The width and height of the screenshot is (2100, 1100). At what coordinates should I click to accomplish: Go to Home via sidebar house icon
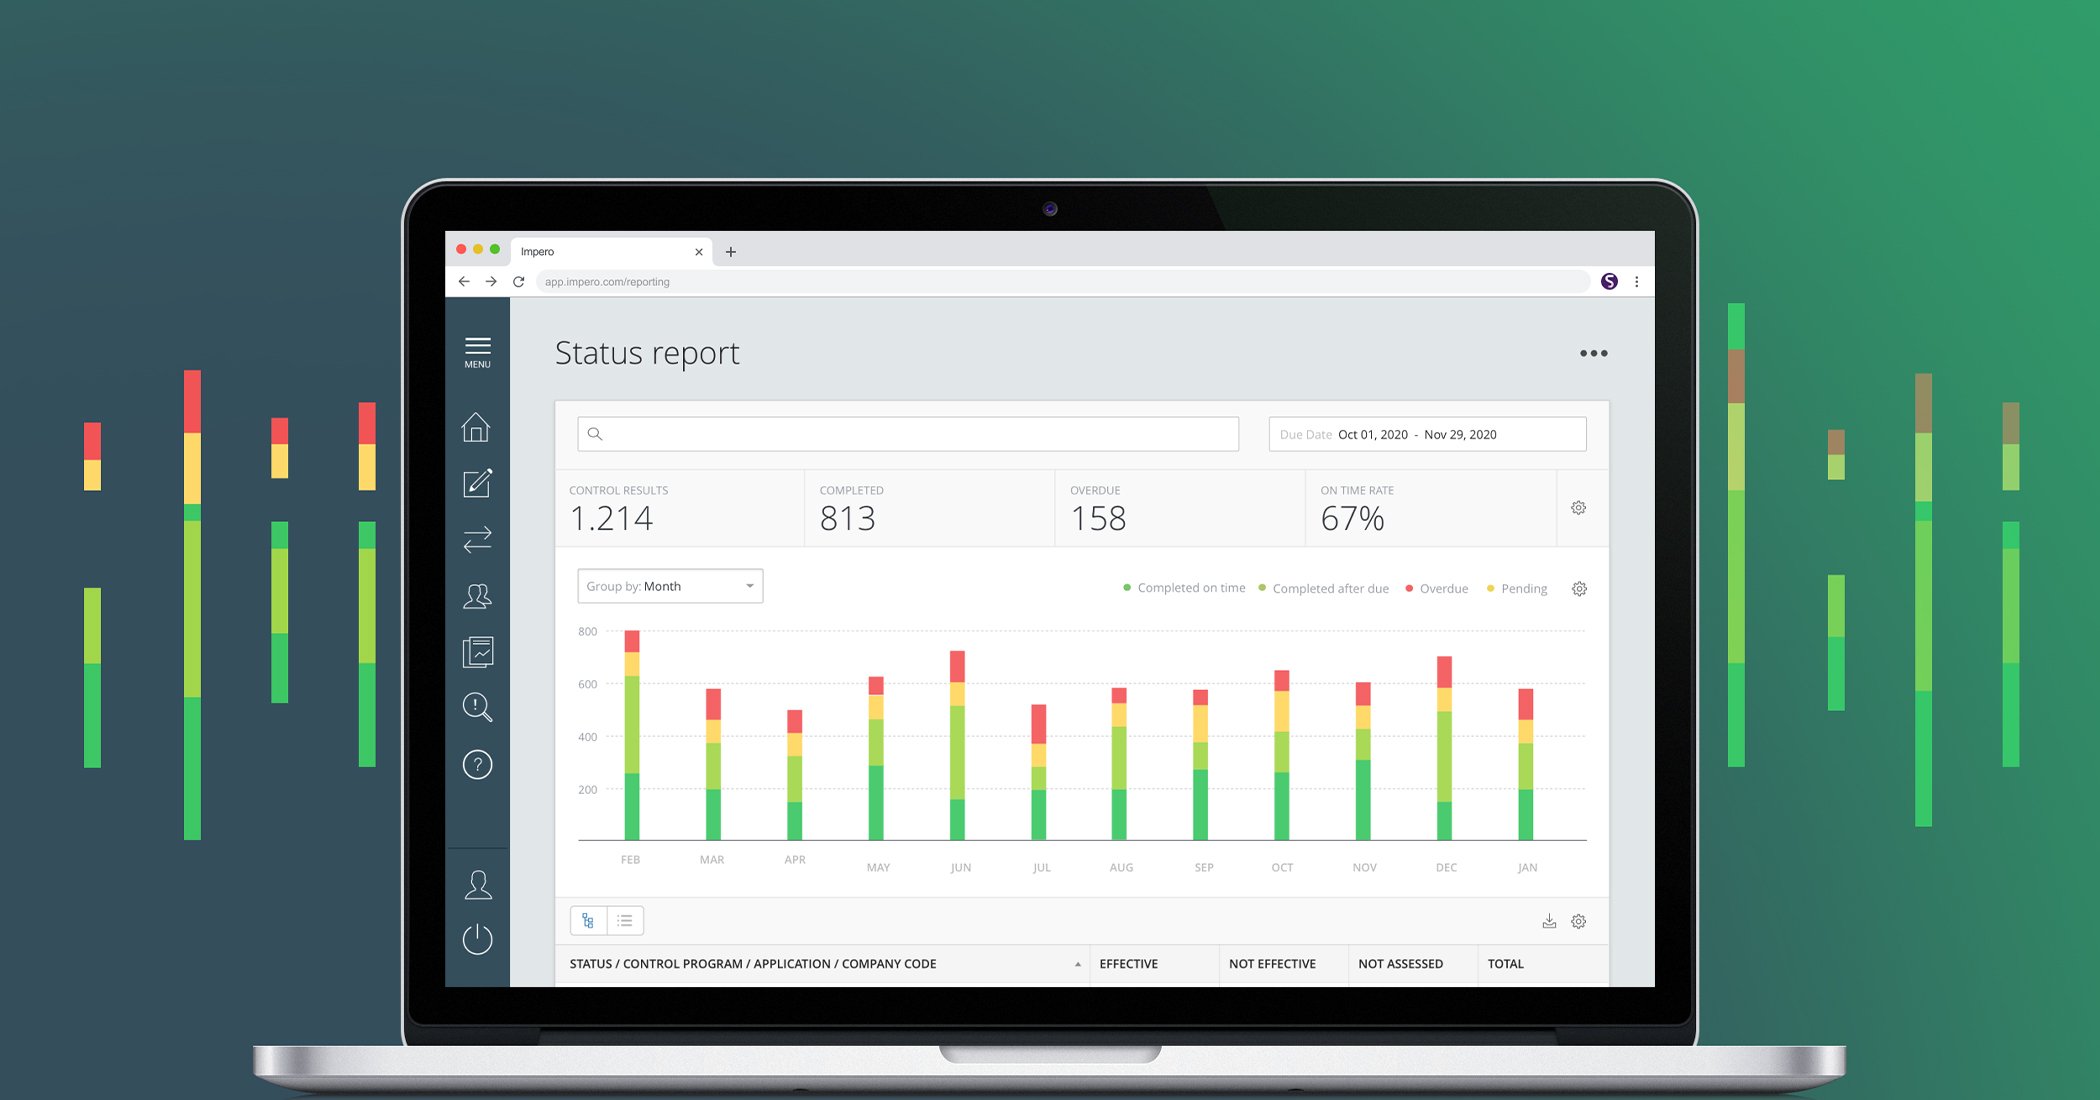coord(477,427)
